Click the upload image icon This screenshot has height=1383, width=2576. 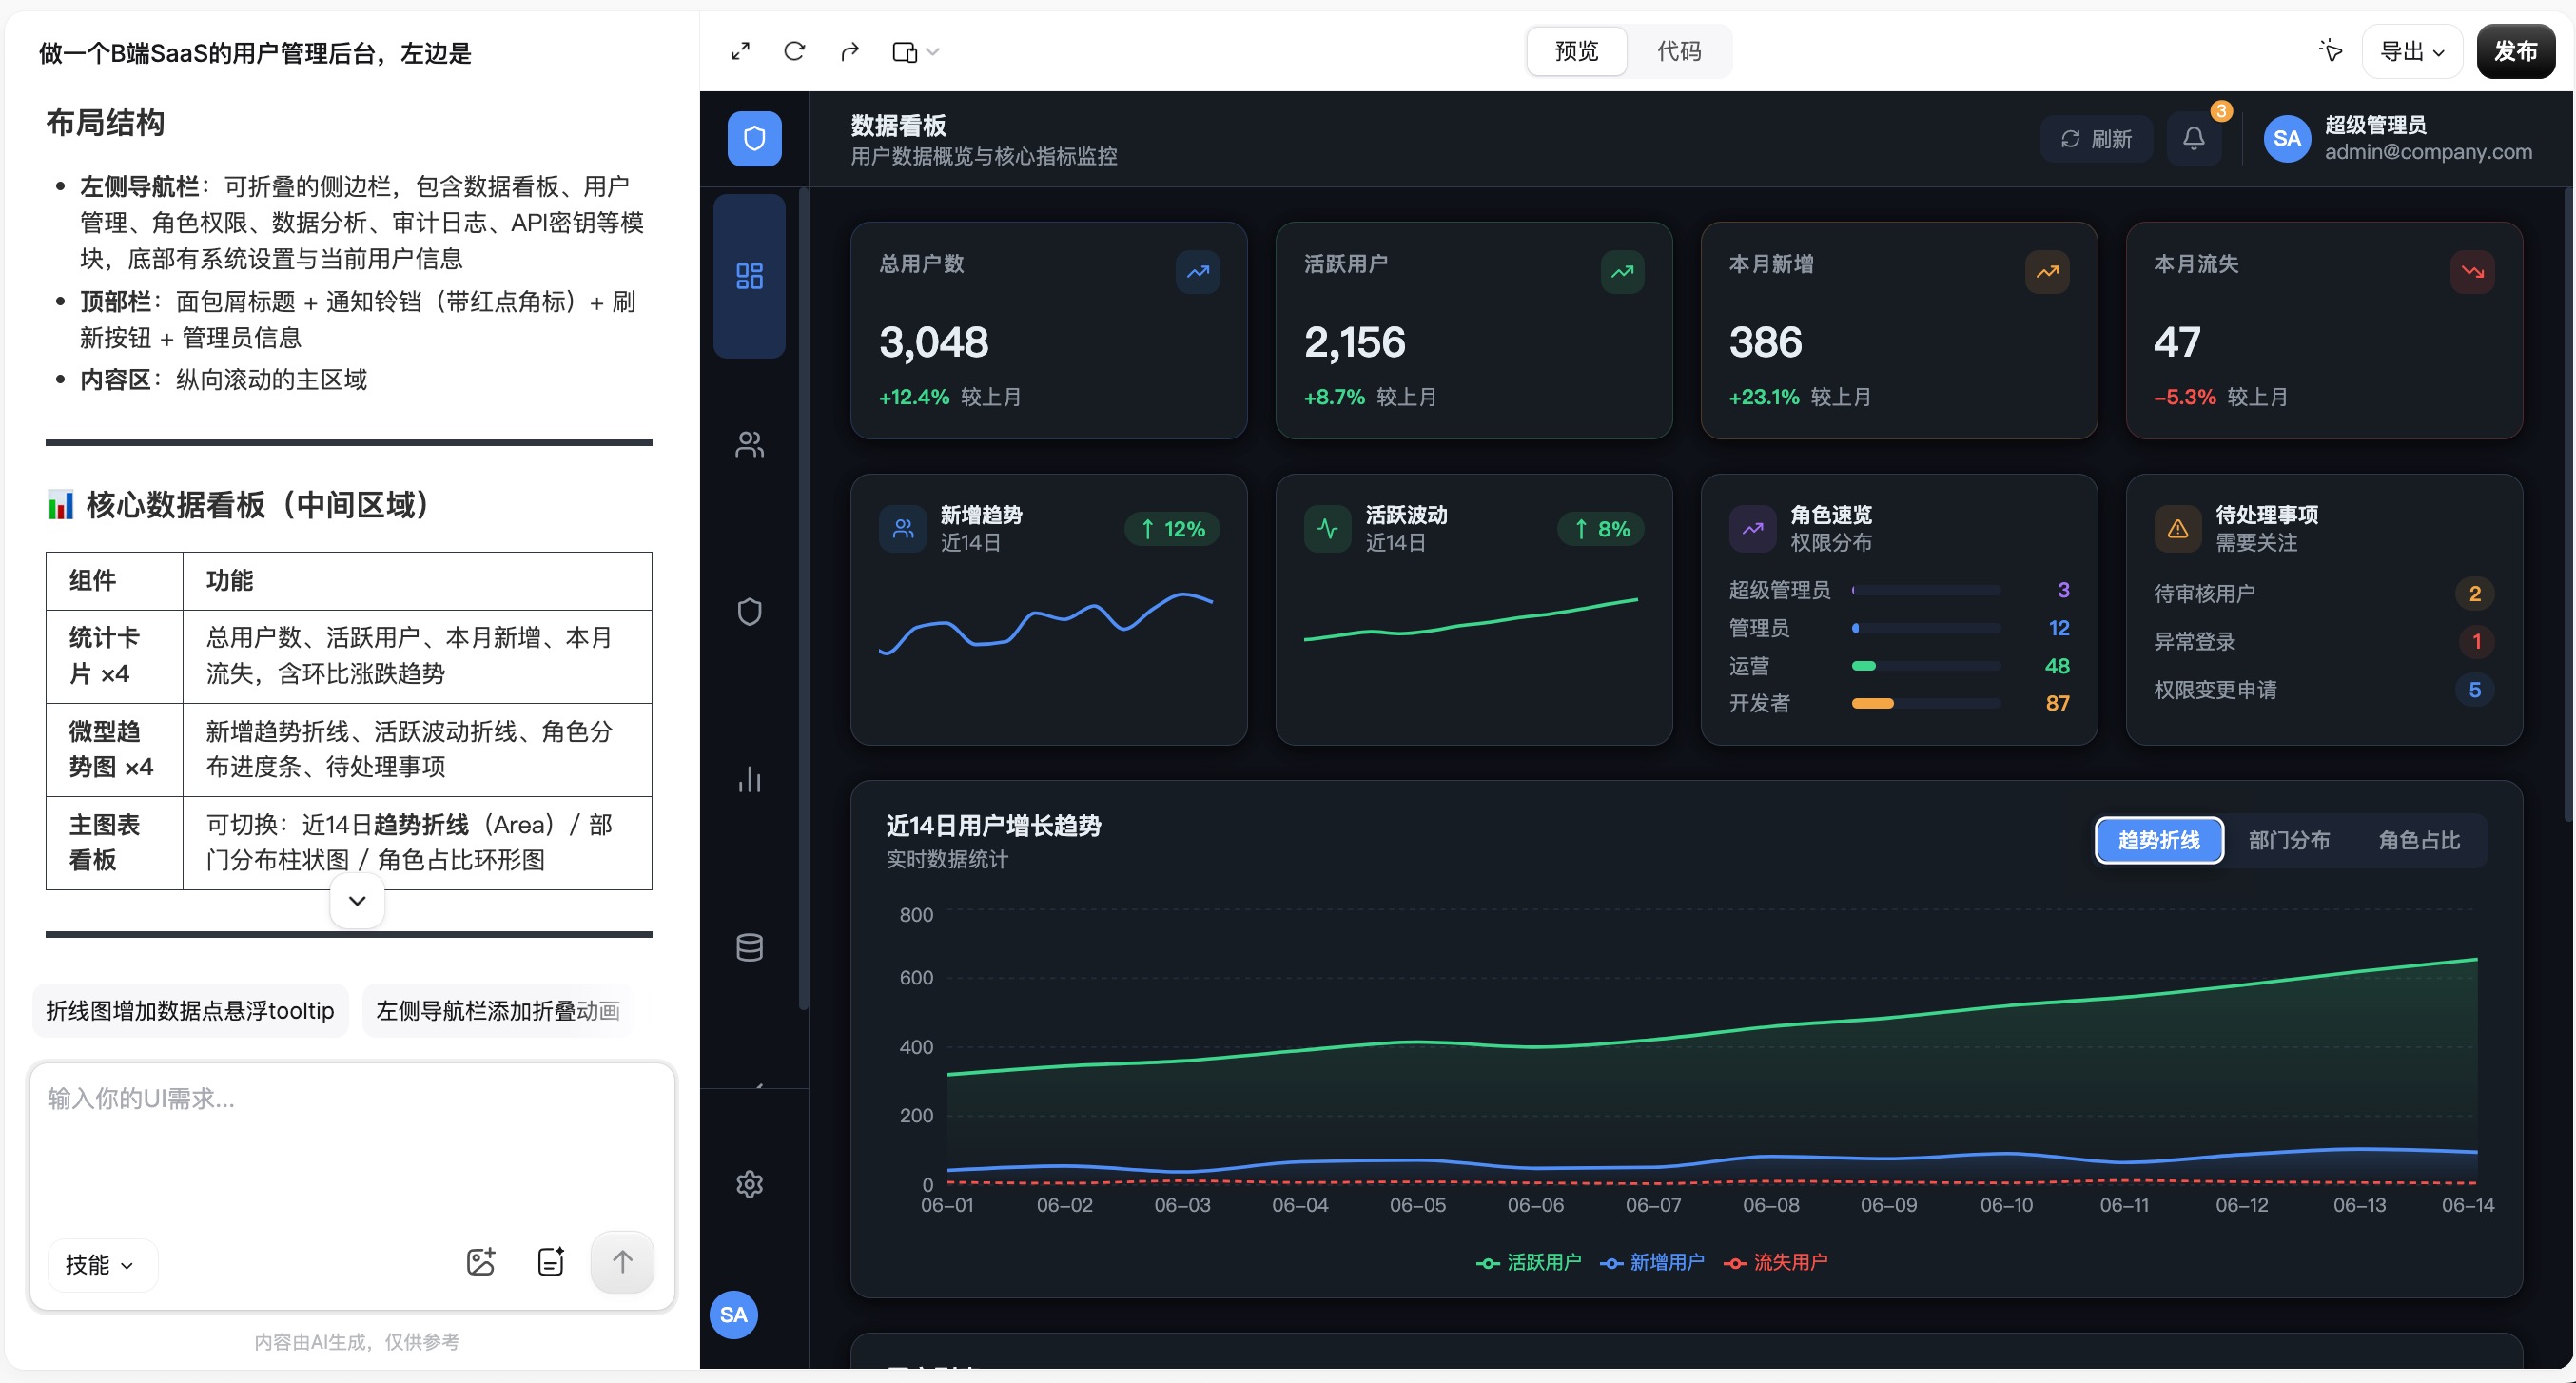coord(481,1262)
